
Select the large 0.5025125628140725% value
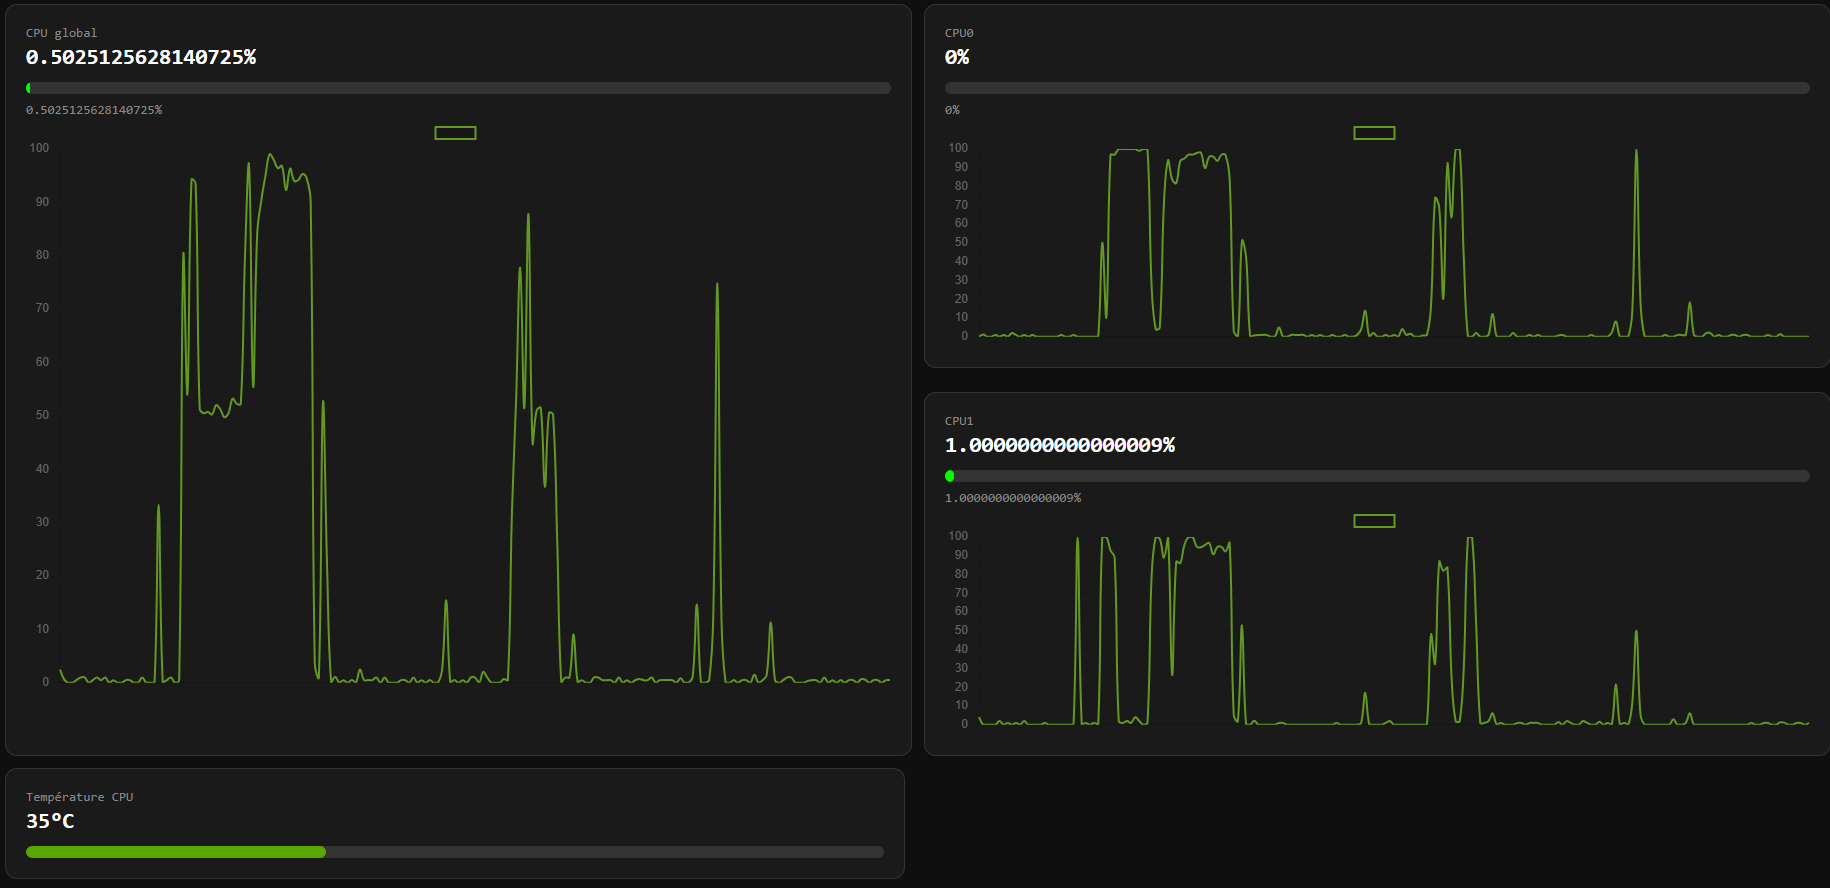pos(141,57)
